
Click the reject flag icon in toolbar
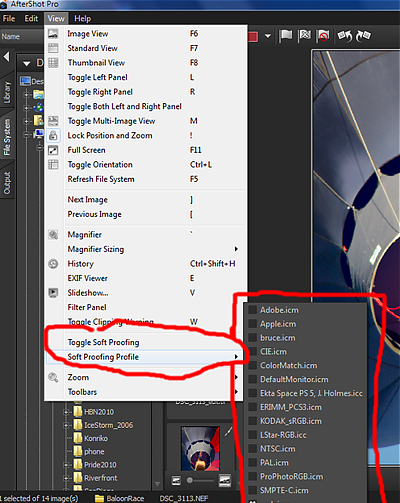coord(323,36)
